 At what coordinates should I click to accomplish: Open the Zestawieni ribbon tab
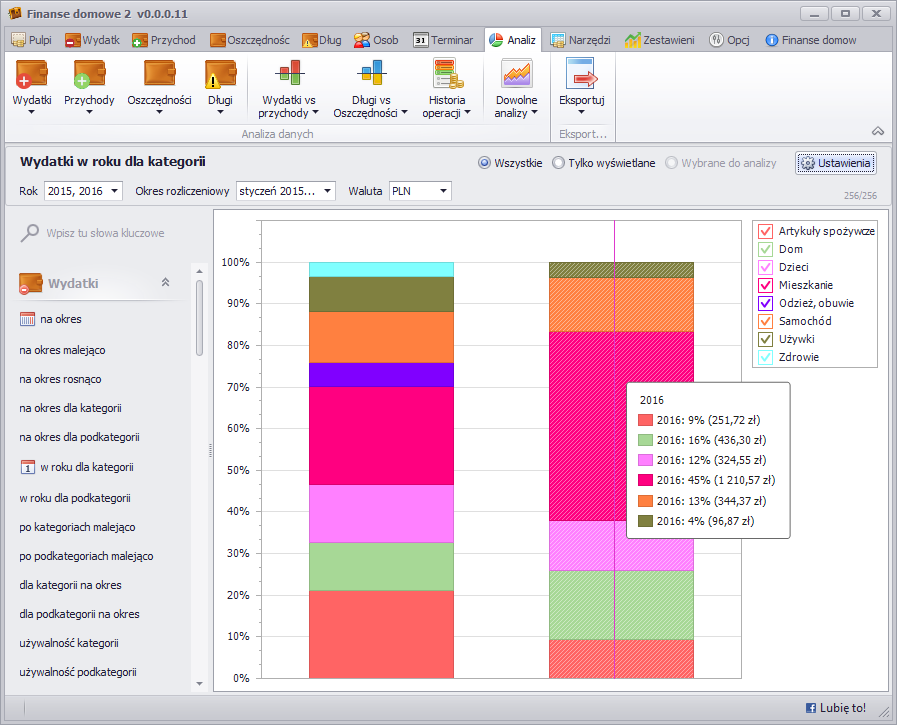[660, 40]
